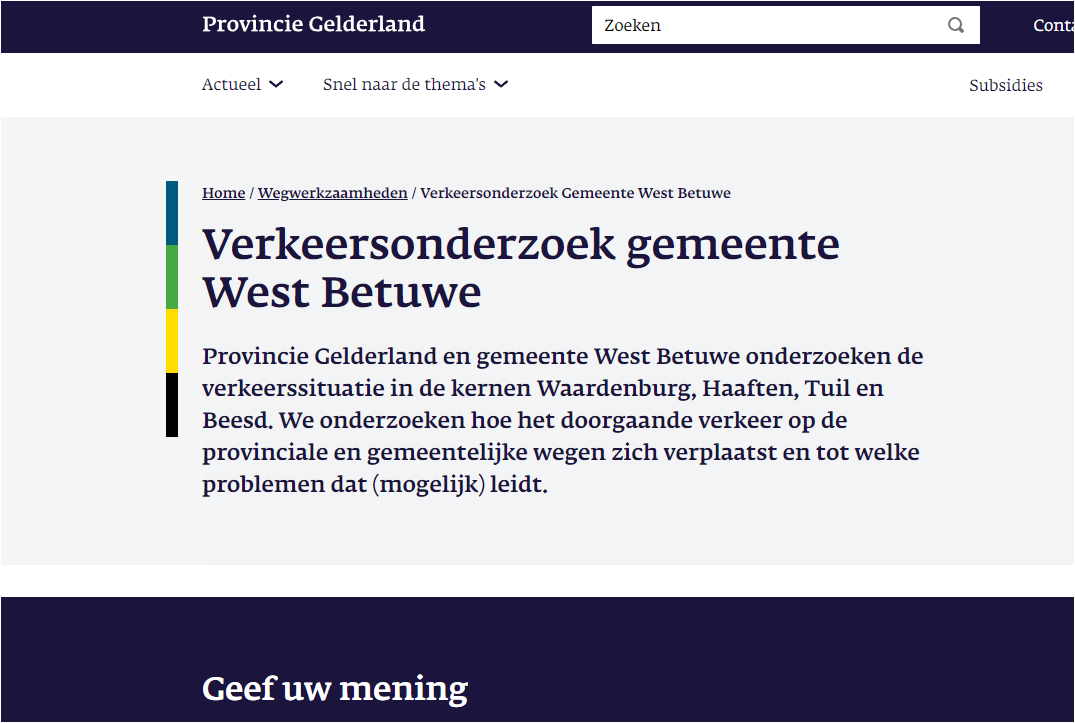Follow the Home breadcrumb link
This screenshot has width=1075, height=723.
(x=224, y=193)
